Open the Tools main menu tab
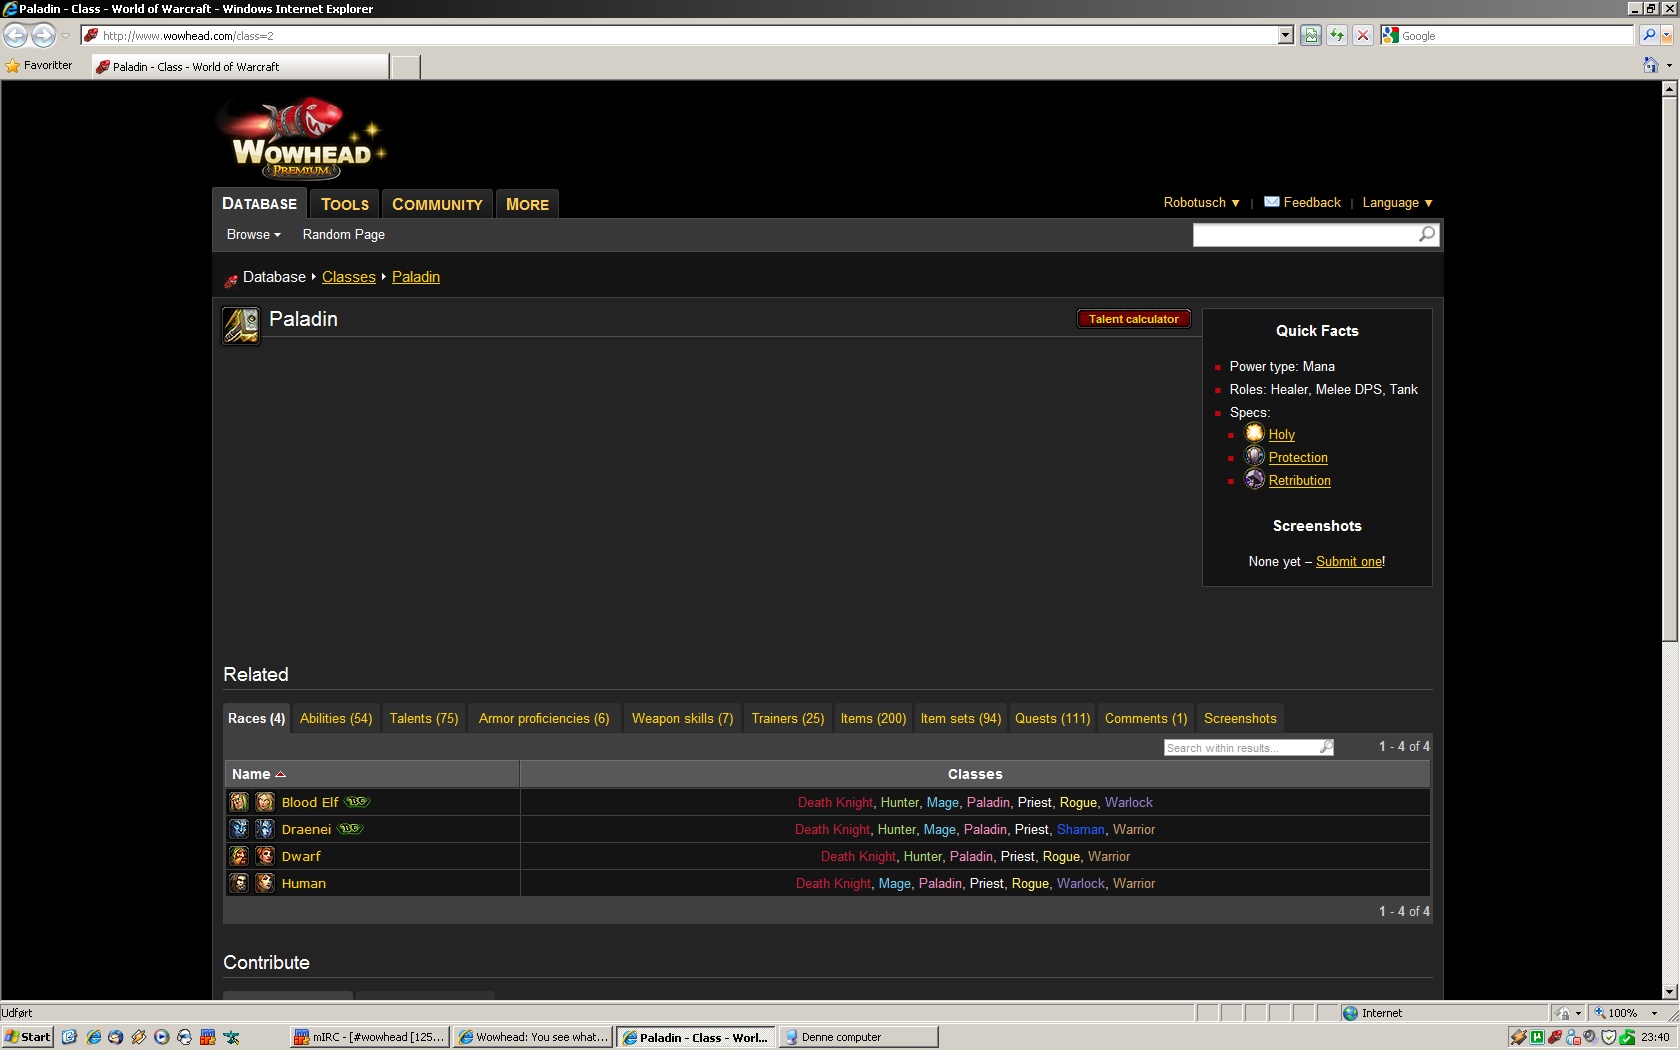Screen dimensions: 1680x1050 point(345,204)
